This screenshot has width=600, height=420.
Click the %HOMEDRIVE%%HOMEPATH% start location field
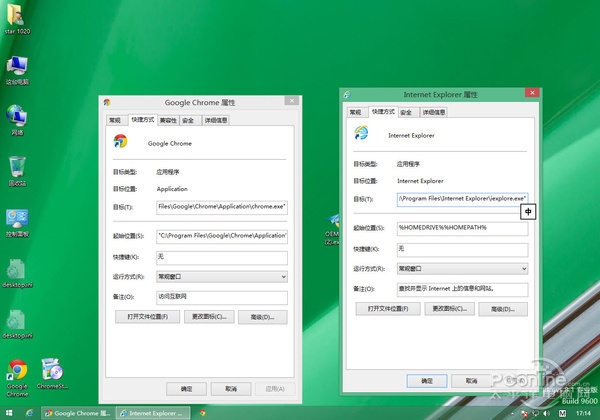click(x=463, y=228)
